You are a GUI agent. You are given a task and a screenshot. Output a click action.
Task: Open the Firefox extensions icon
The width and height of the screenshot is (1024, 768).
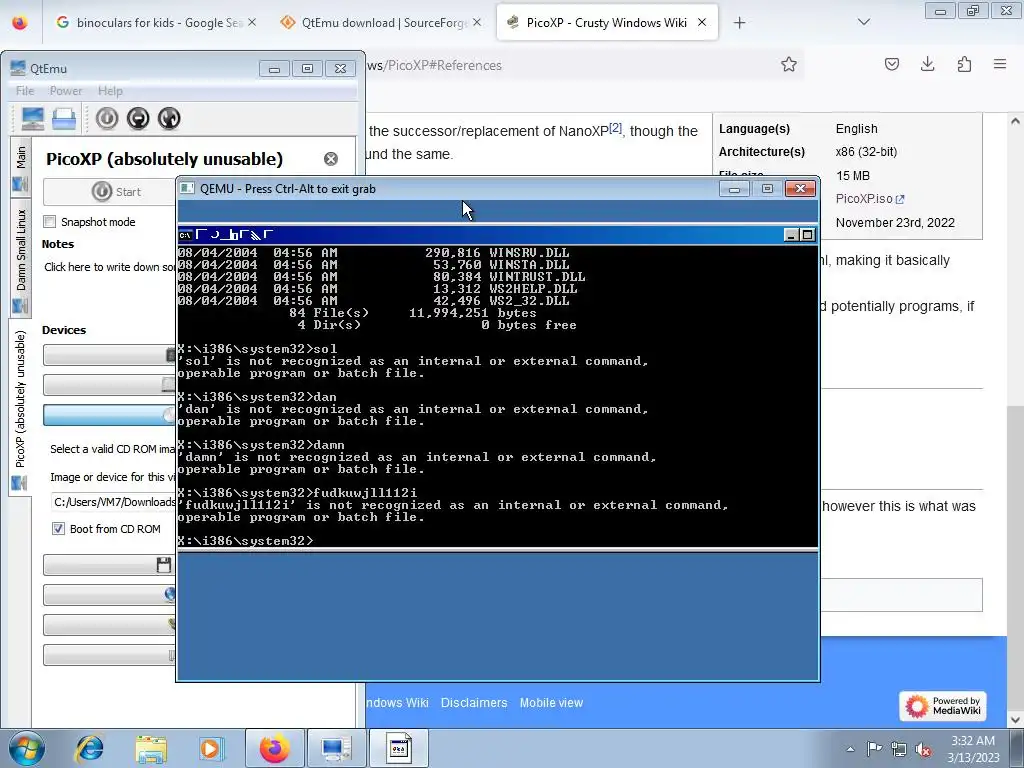pos(964,64)
